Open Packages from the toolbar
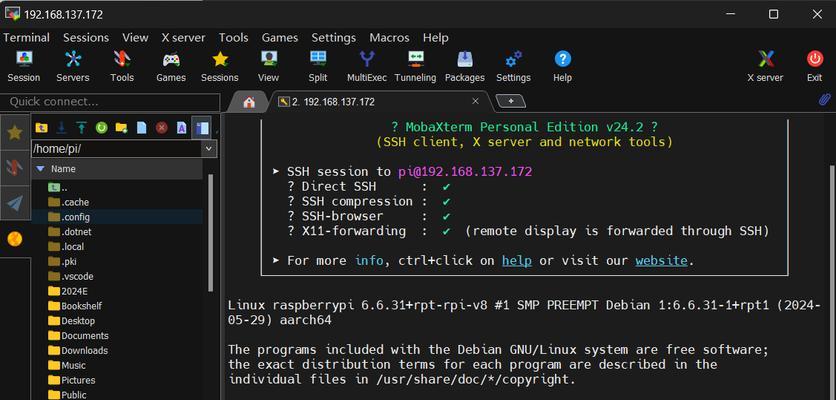This screenshot has width=836, height=400. click(x=465, y=66)
